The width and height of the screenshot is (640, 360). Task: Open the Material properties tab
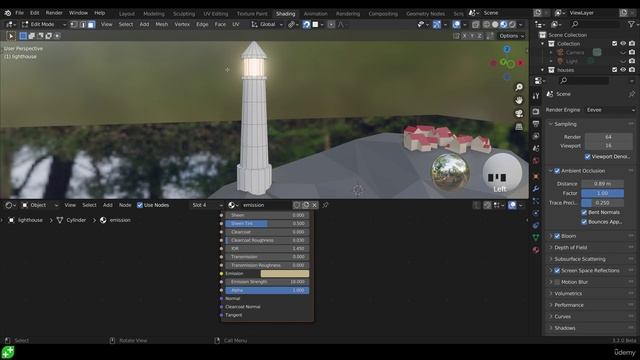pos(536,249)
